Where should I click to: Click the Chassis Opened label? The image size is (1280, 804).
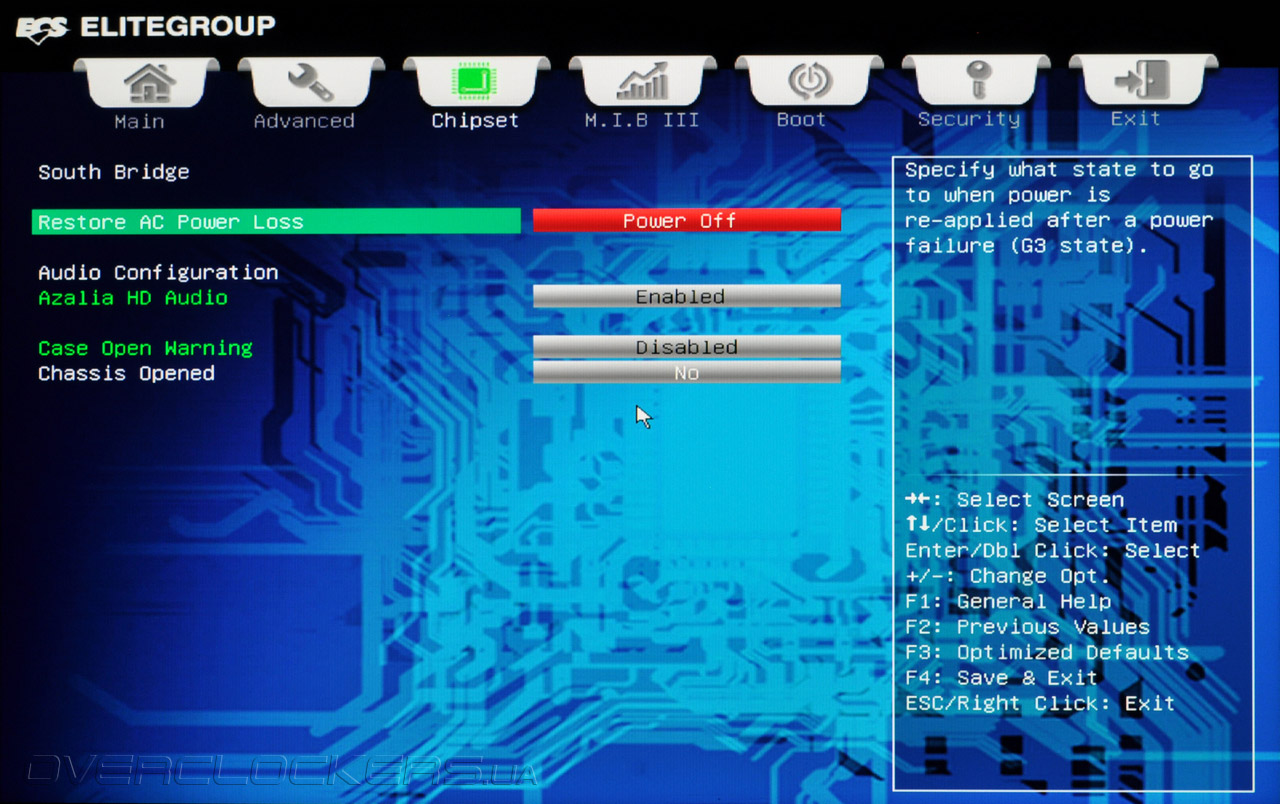pyautogui.click(x=126, y=373)
